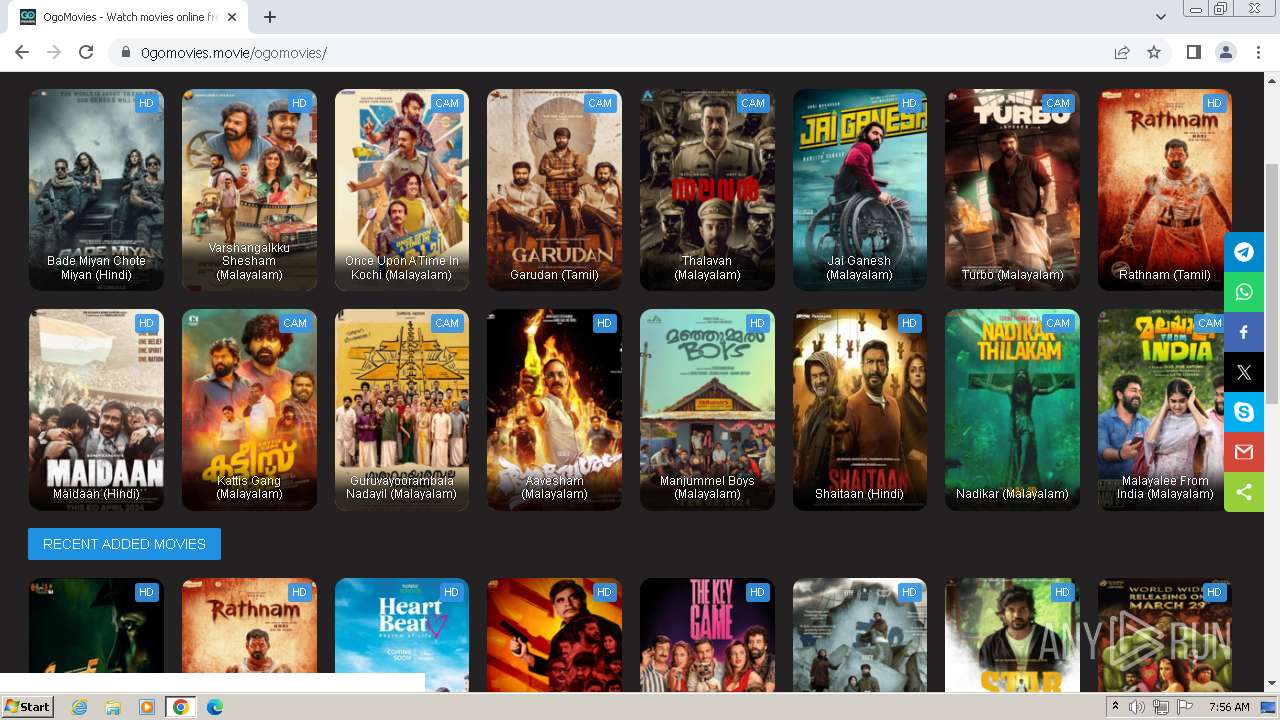Open Thalavan (Malayalam) movie poster
1280x720 pixels.
click(707, 190)
